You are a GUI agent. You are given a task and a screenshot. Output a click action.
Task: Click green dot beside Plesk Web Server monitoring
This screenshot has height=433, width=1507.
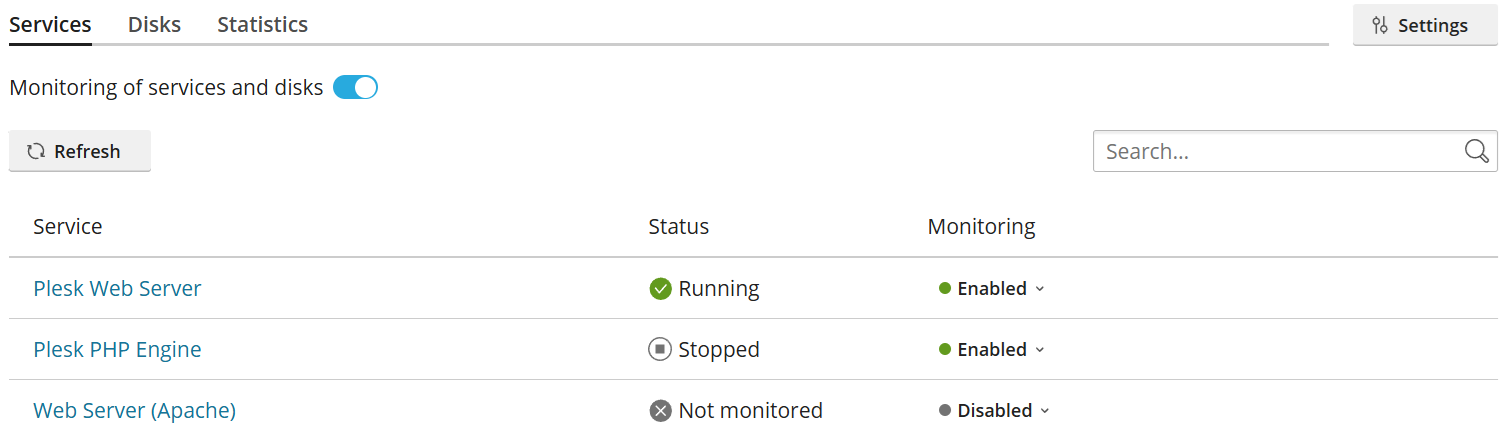pos(944,289)
